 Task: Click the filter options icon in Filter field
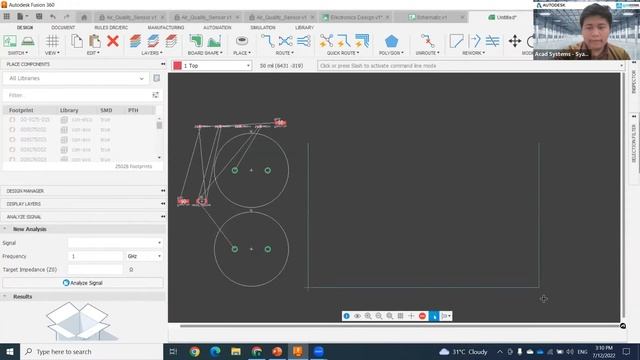[156, 95]
